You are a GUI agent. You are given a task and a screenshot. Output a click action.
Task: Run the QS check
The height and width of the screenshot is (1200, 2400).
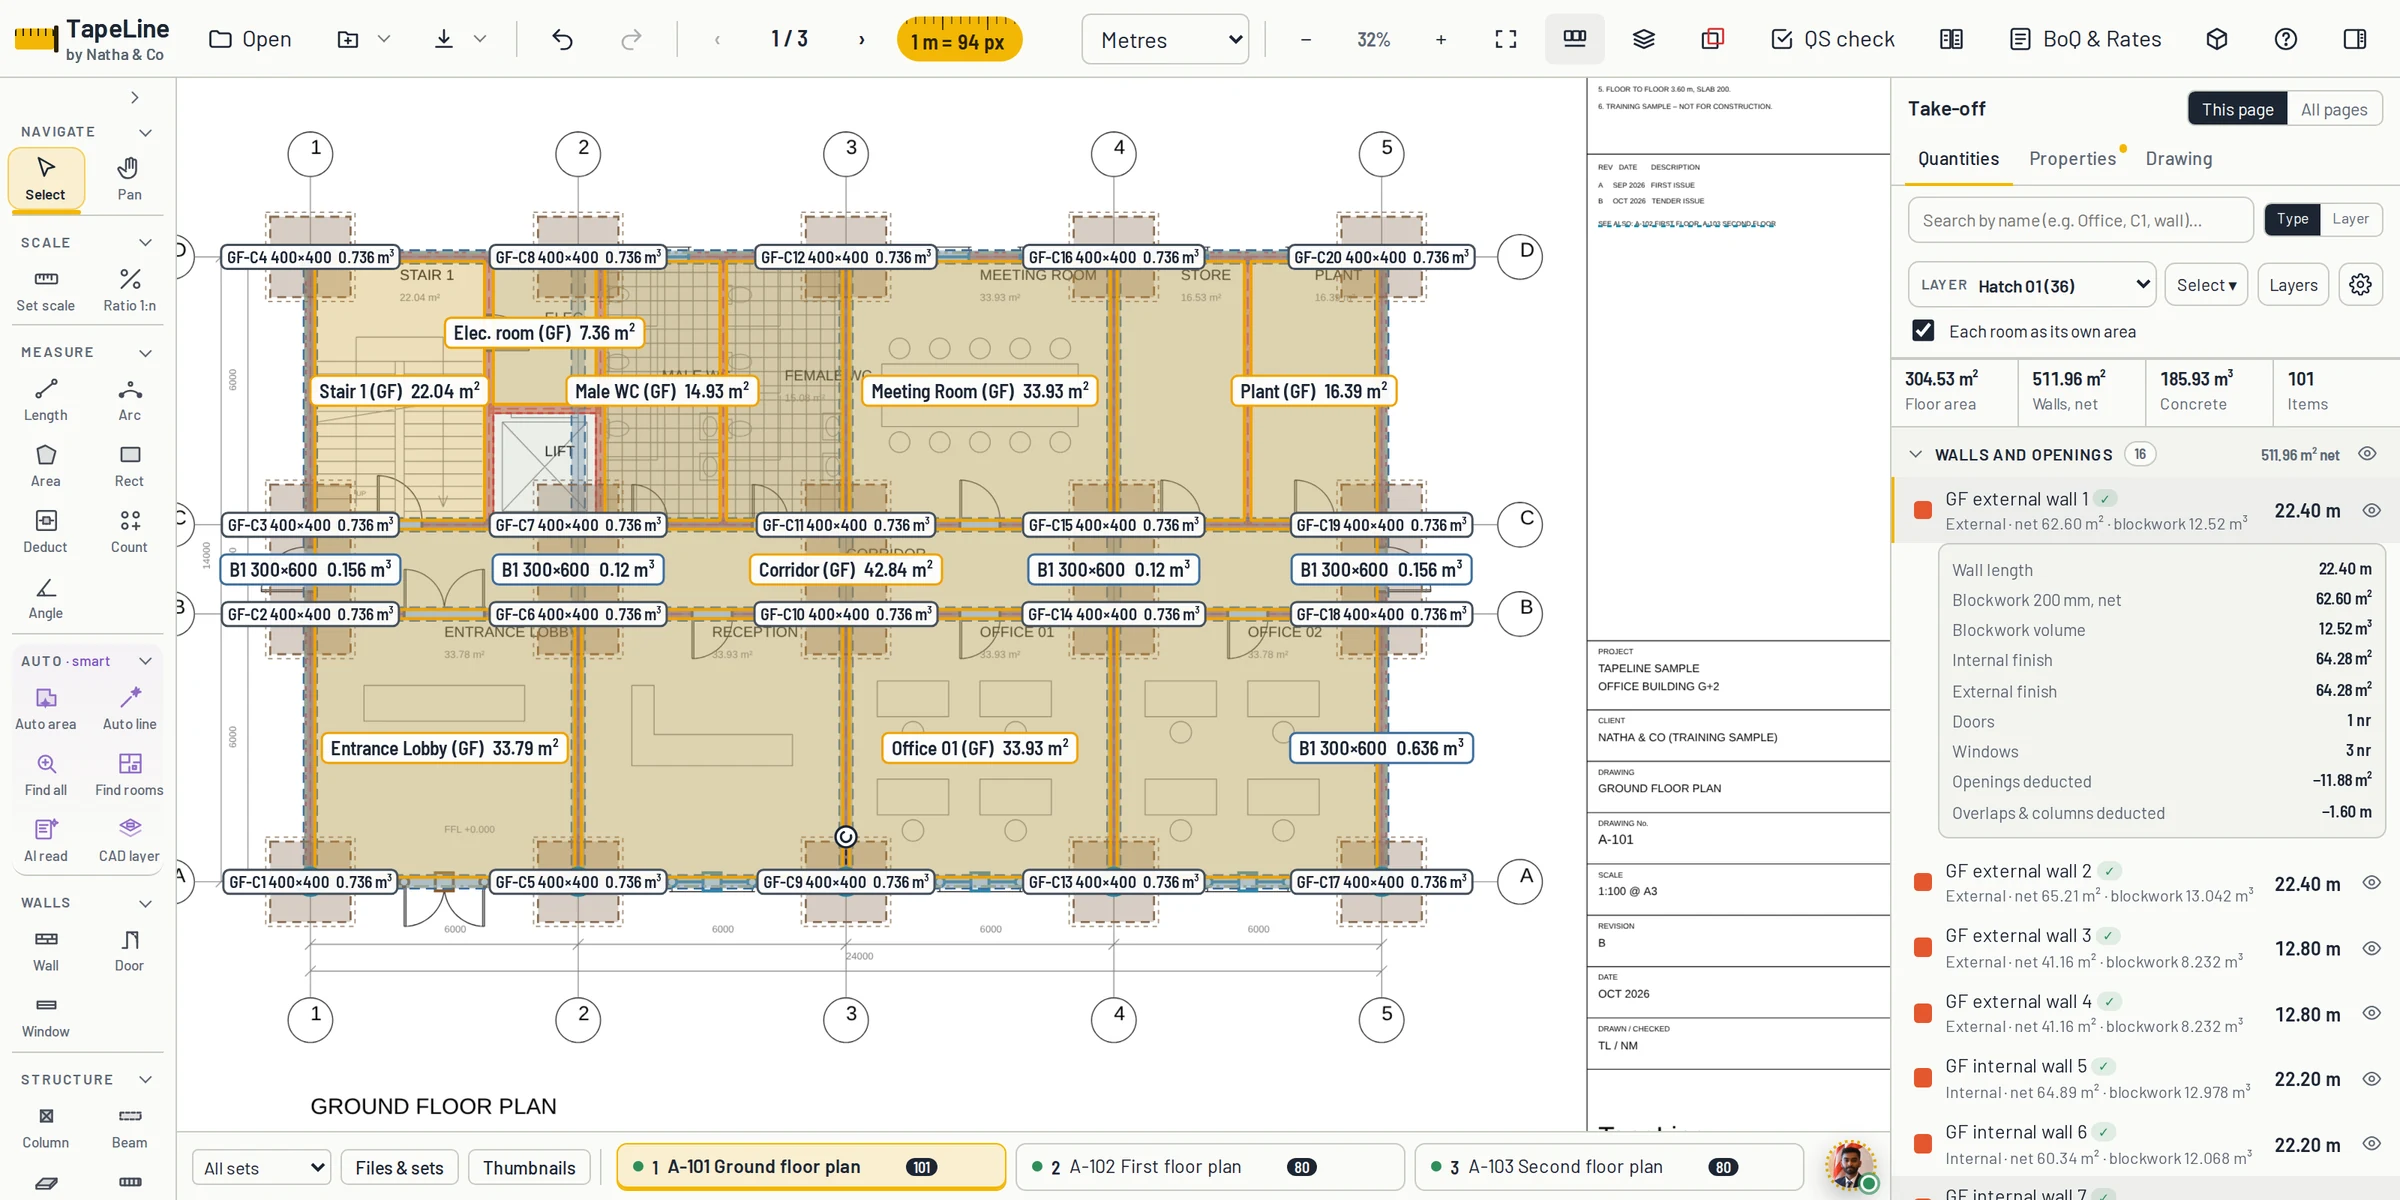1833,39
